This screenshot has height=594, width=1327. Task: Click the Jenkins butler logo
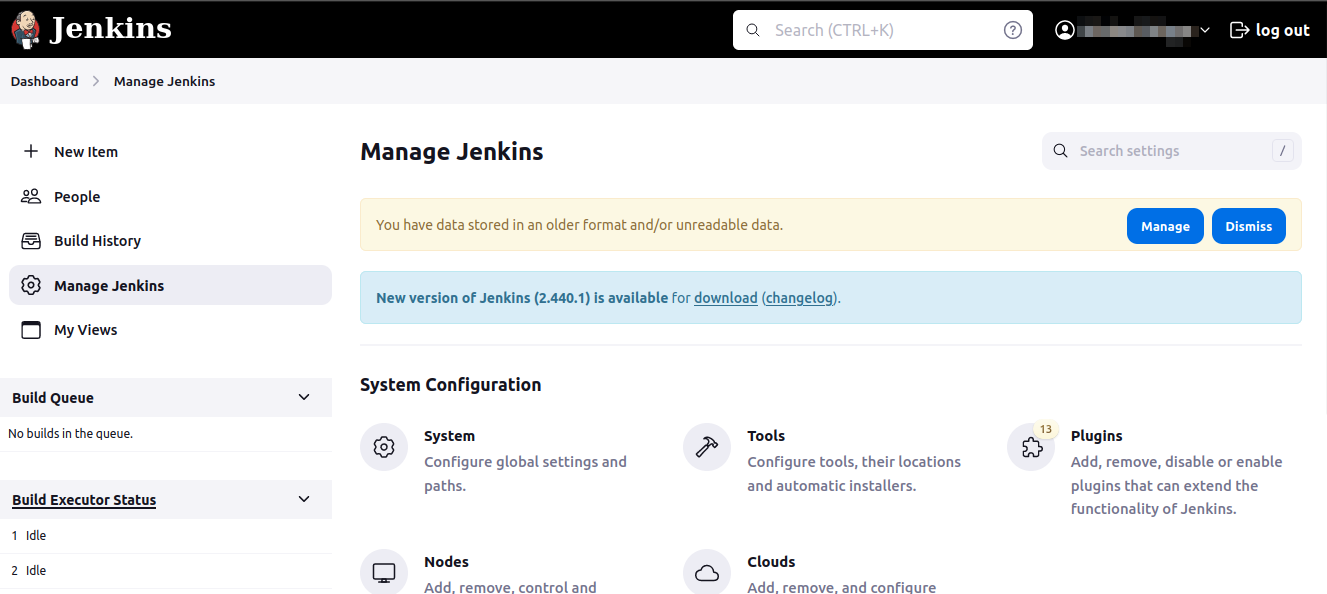(x=26, y=29)
